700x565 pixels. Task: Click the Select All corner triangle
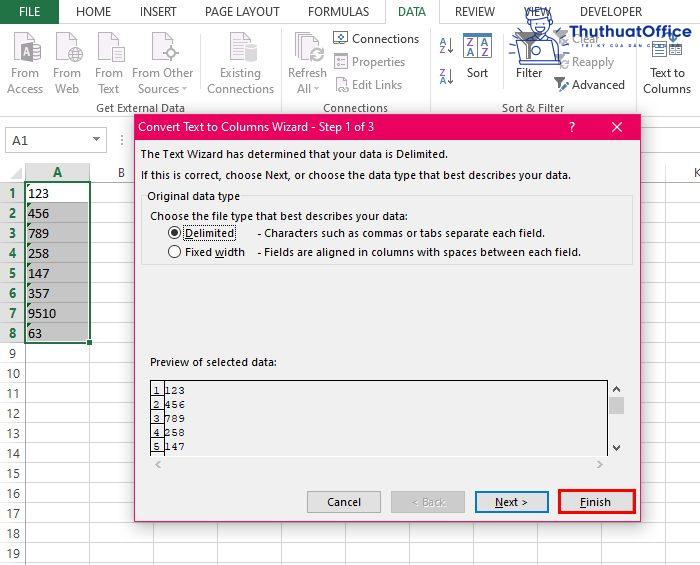point(16,173)
